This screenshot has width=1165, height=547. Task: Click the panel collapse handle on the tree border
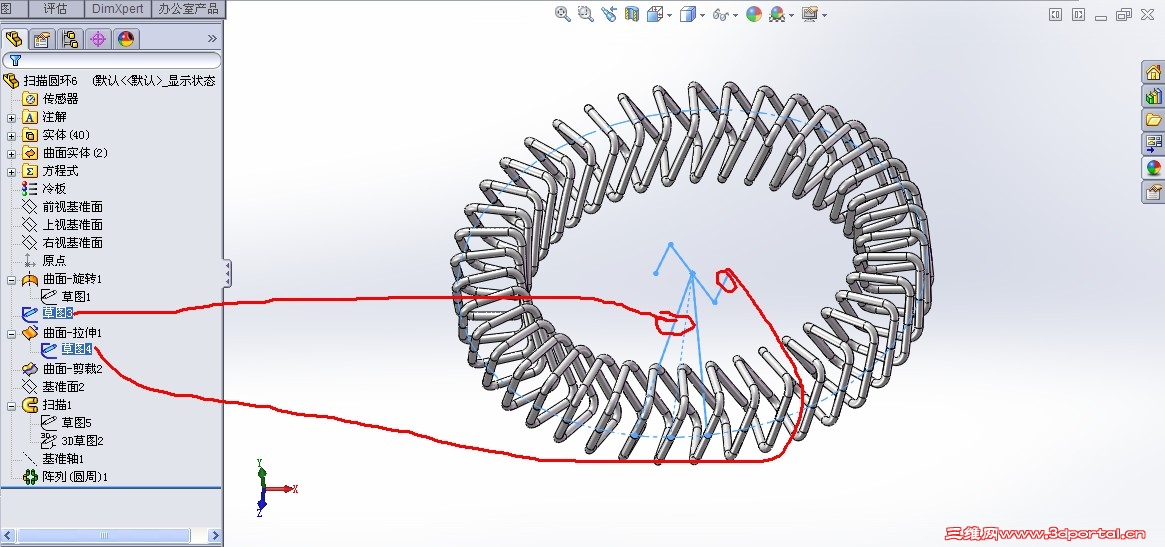227,274
